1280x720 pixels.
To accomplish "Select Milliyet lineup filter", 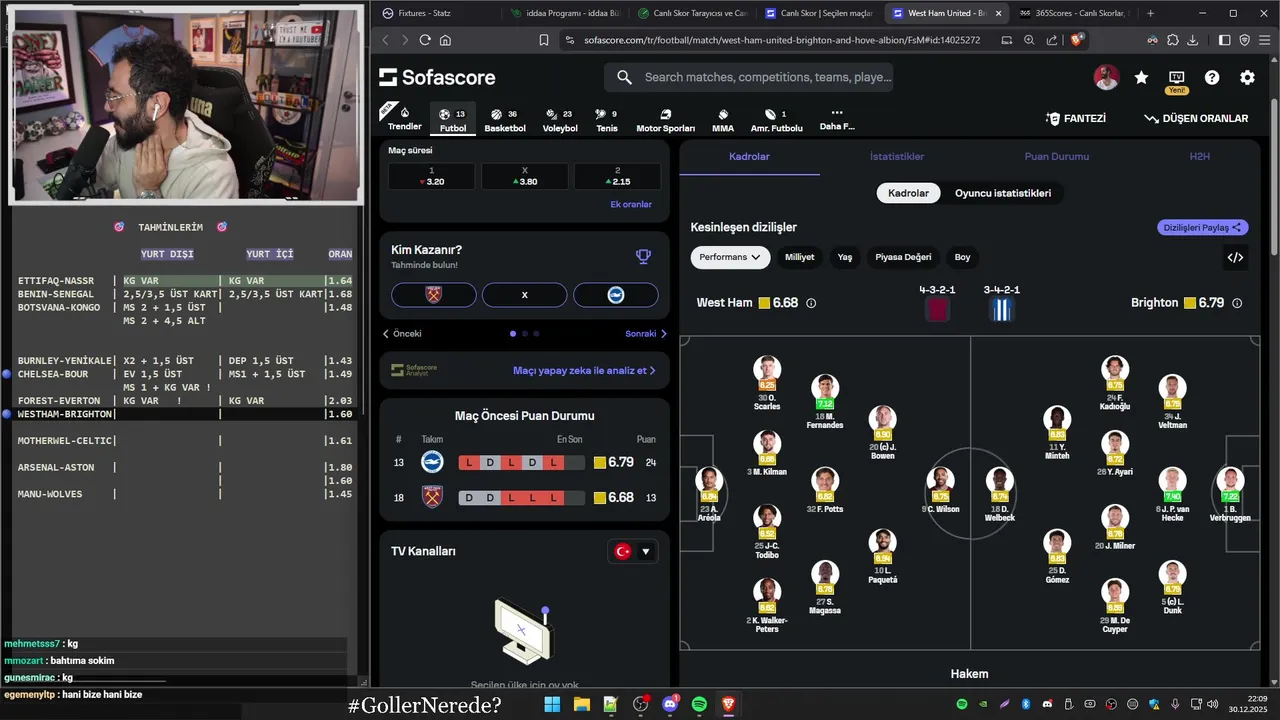I will click(x=799, y=257).
